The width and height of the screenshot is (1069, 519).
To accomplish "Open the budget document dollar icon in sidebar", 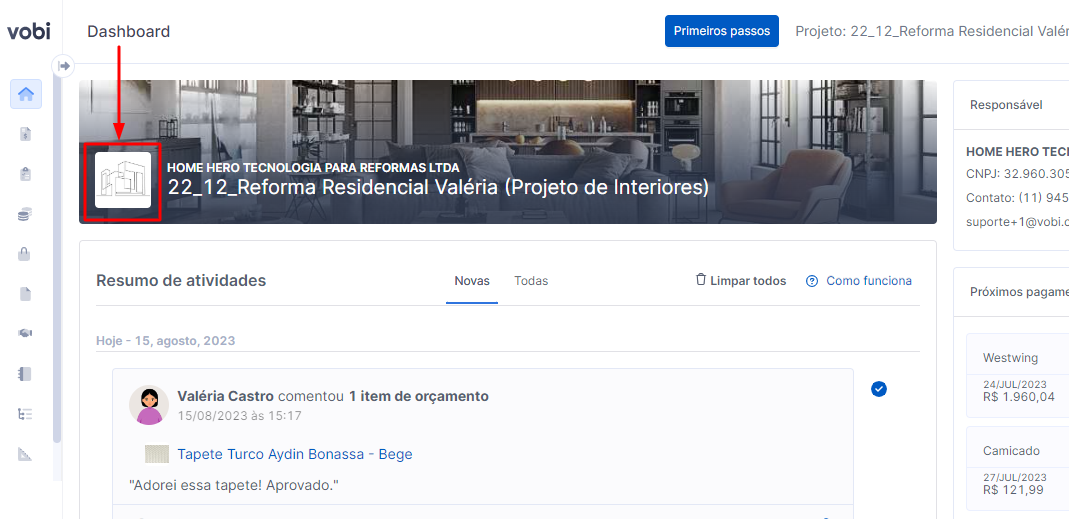I will coord(26,134).
